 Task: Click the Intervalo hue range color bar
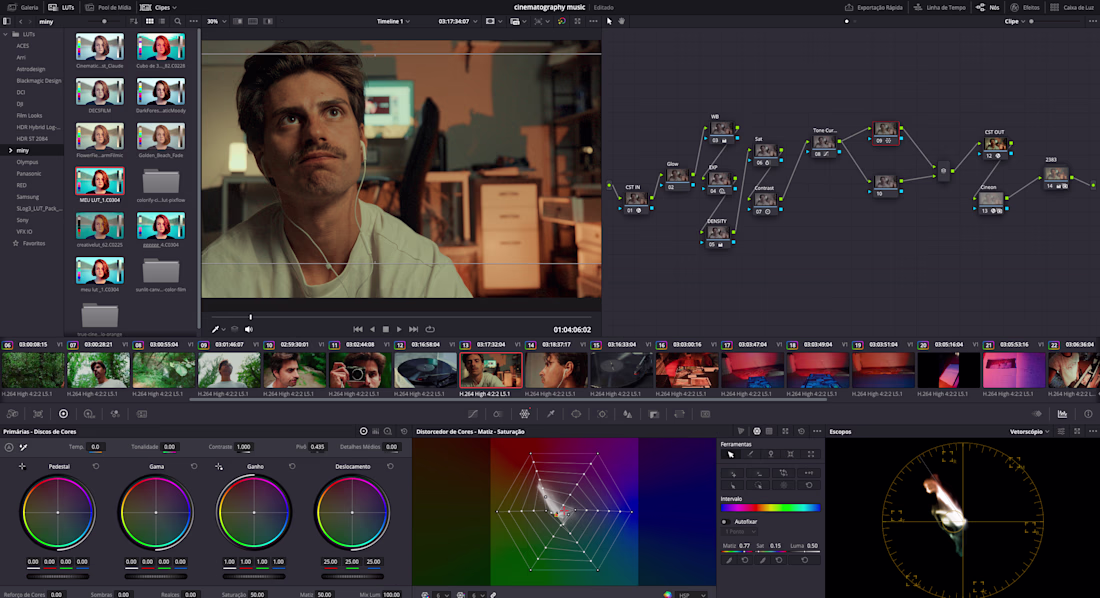coord(770,507)
